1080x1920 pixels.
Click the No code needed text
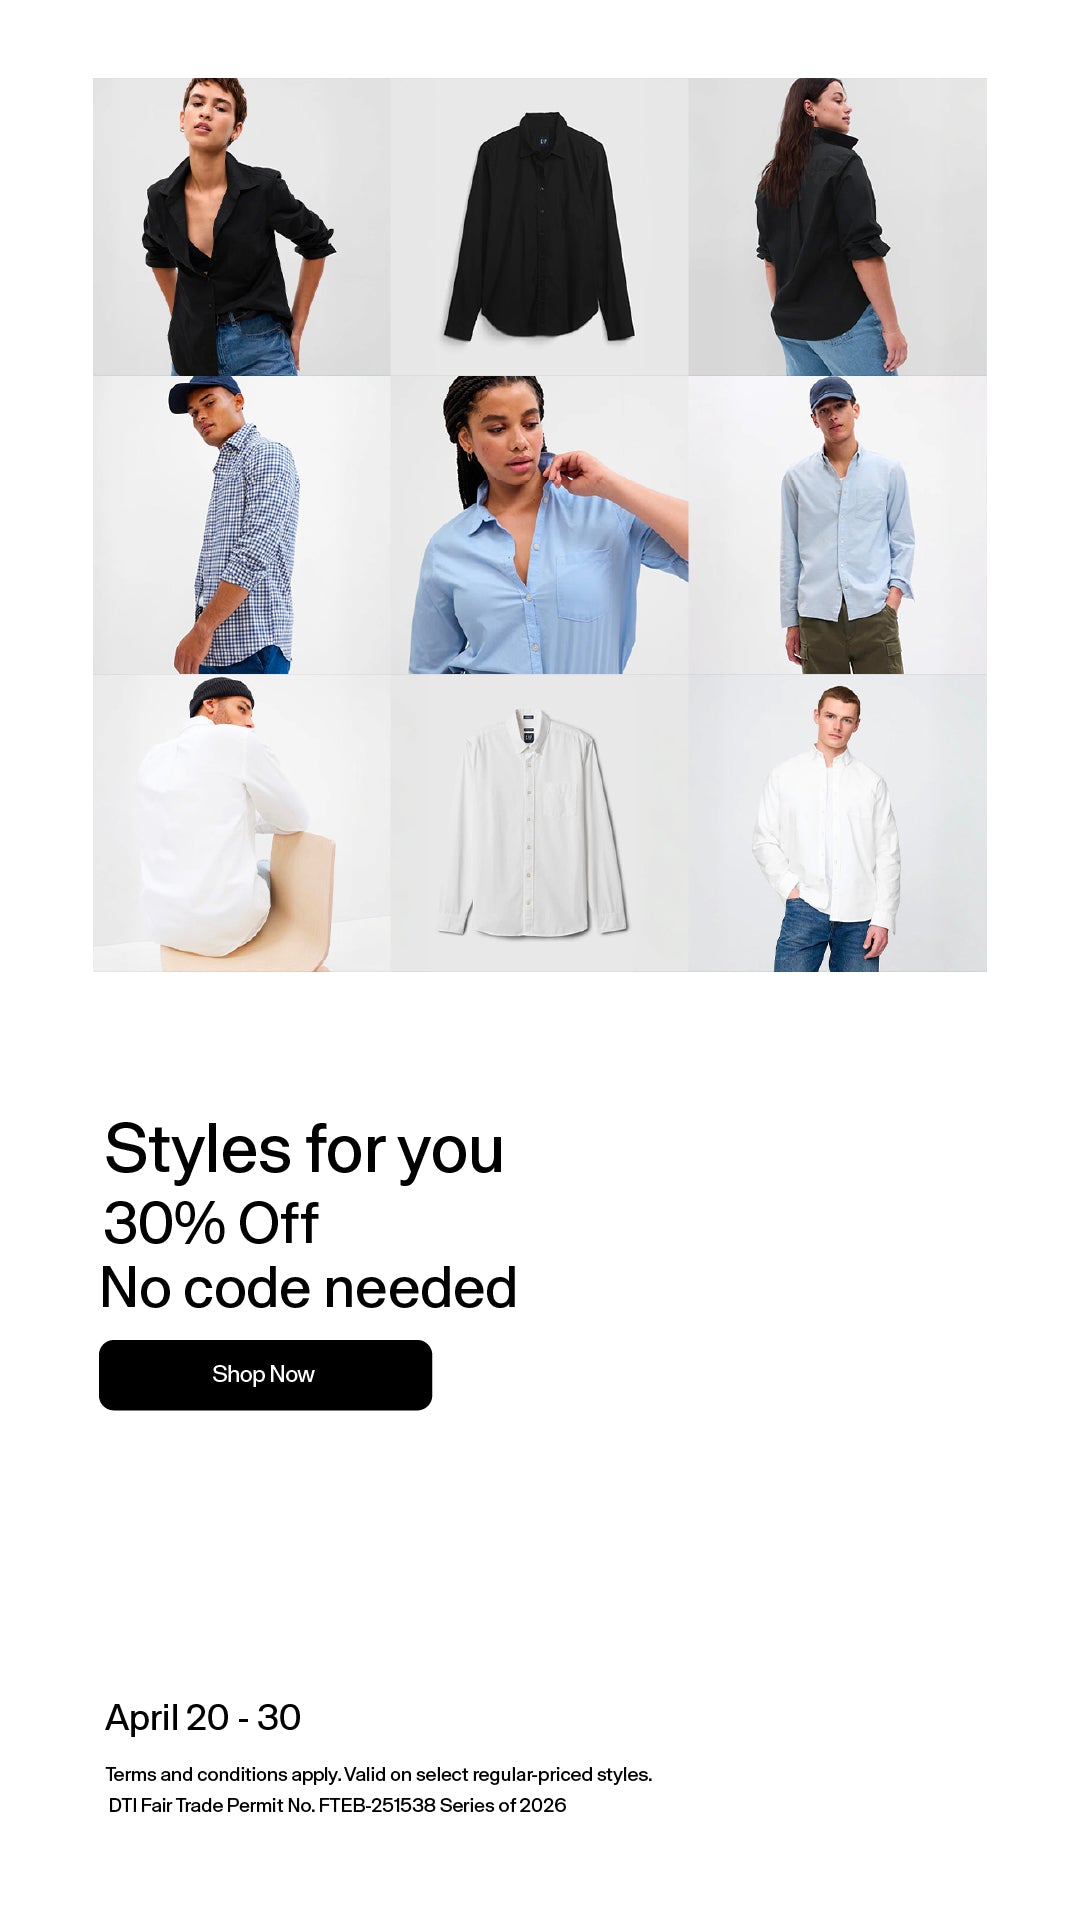pos(309,1288)
